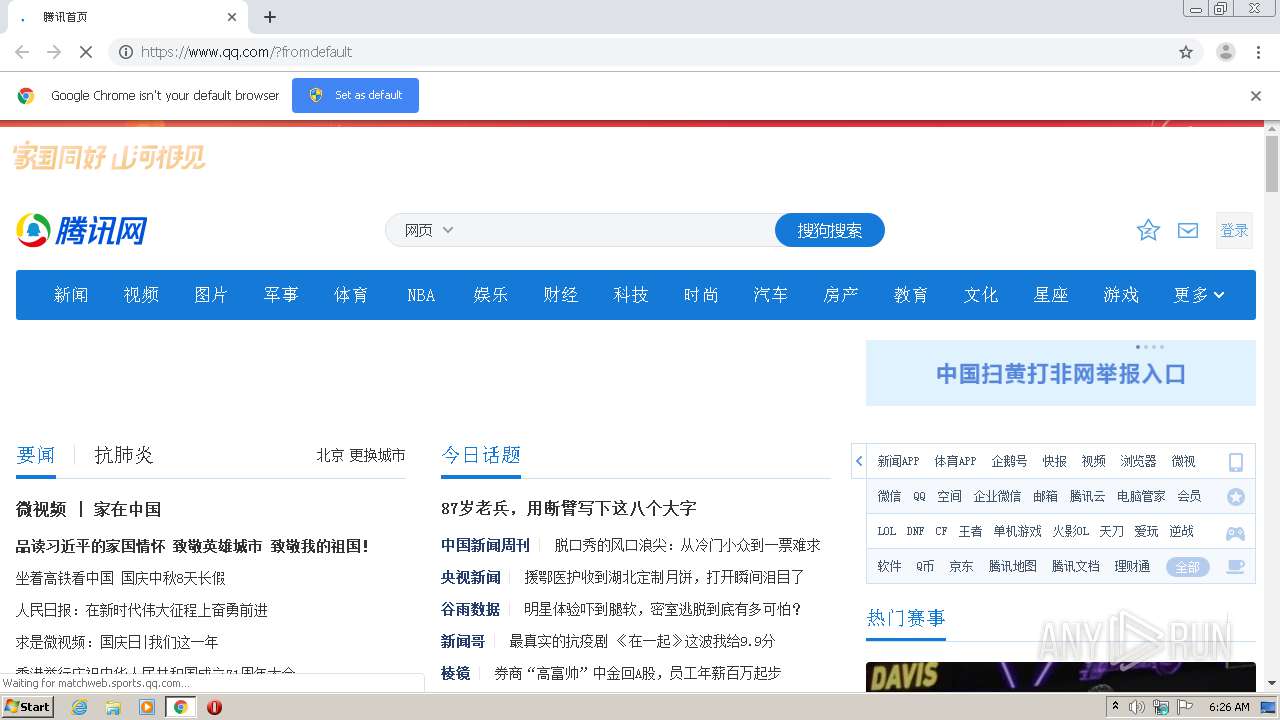Viewport: 1280px width, 720px height.
Task: Open the media player taskbar icon
Action: pyautogui.click(x=147, y=707)
